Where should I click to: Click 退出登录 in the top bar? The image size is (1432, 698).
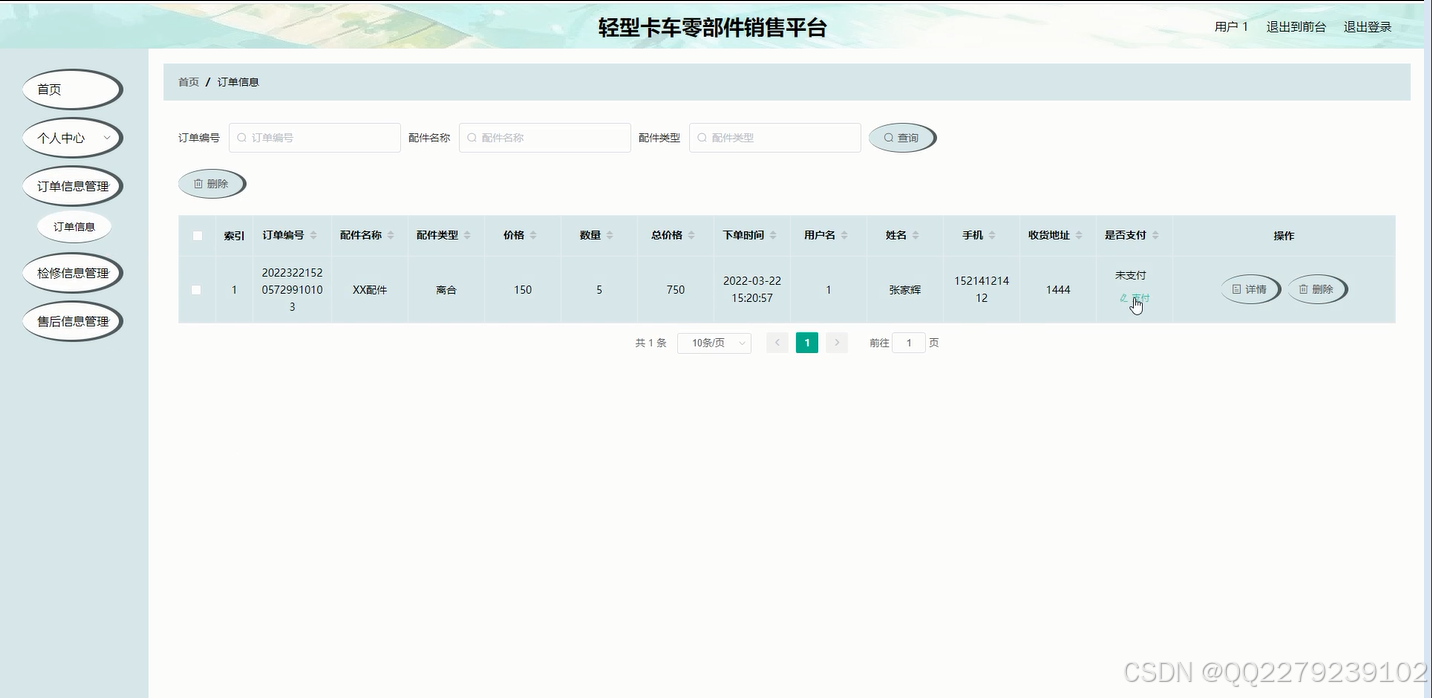coord(1366,26)
